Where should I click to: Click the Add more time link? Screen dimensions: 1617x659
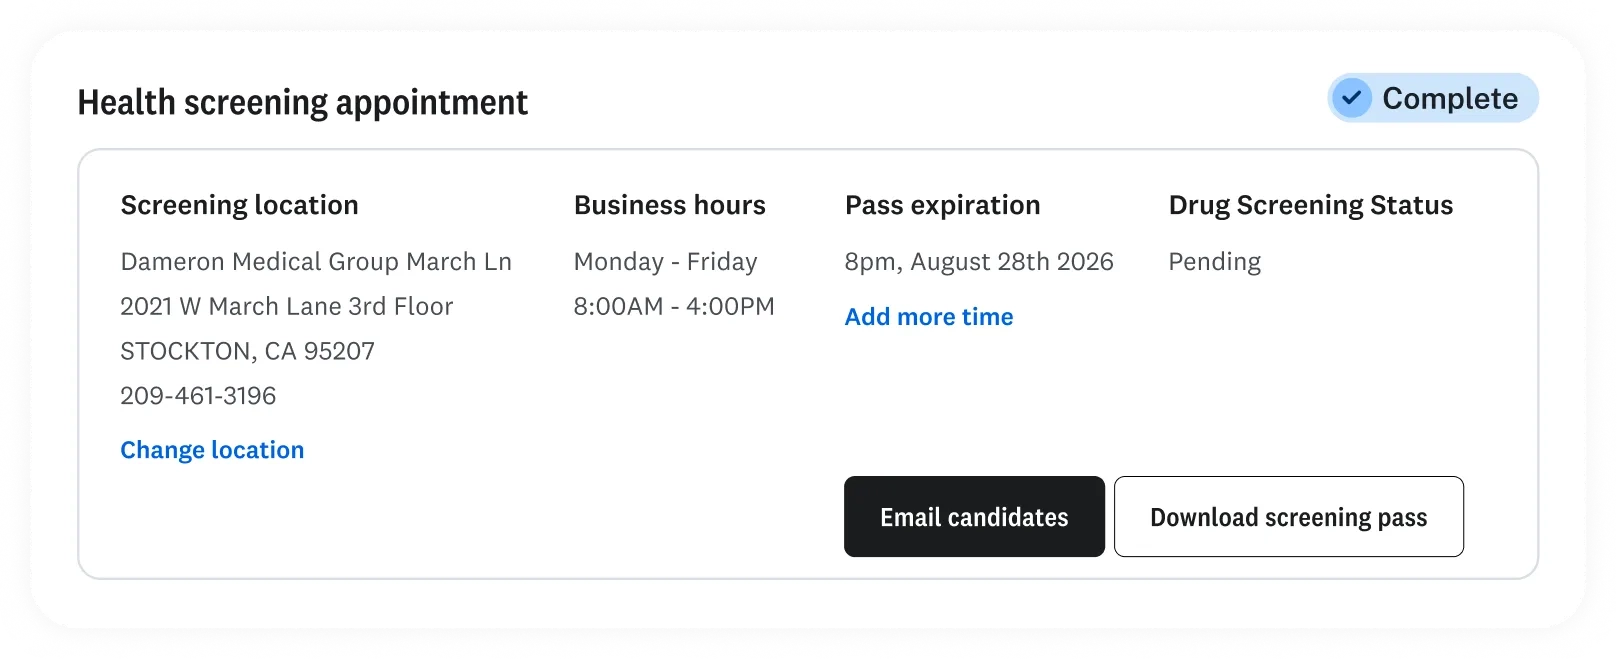click(929, 317)
